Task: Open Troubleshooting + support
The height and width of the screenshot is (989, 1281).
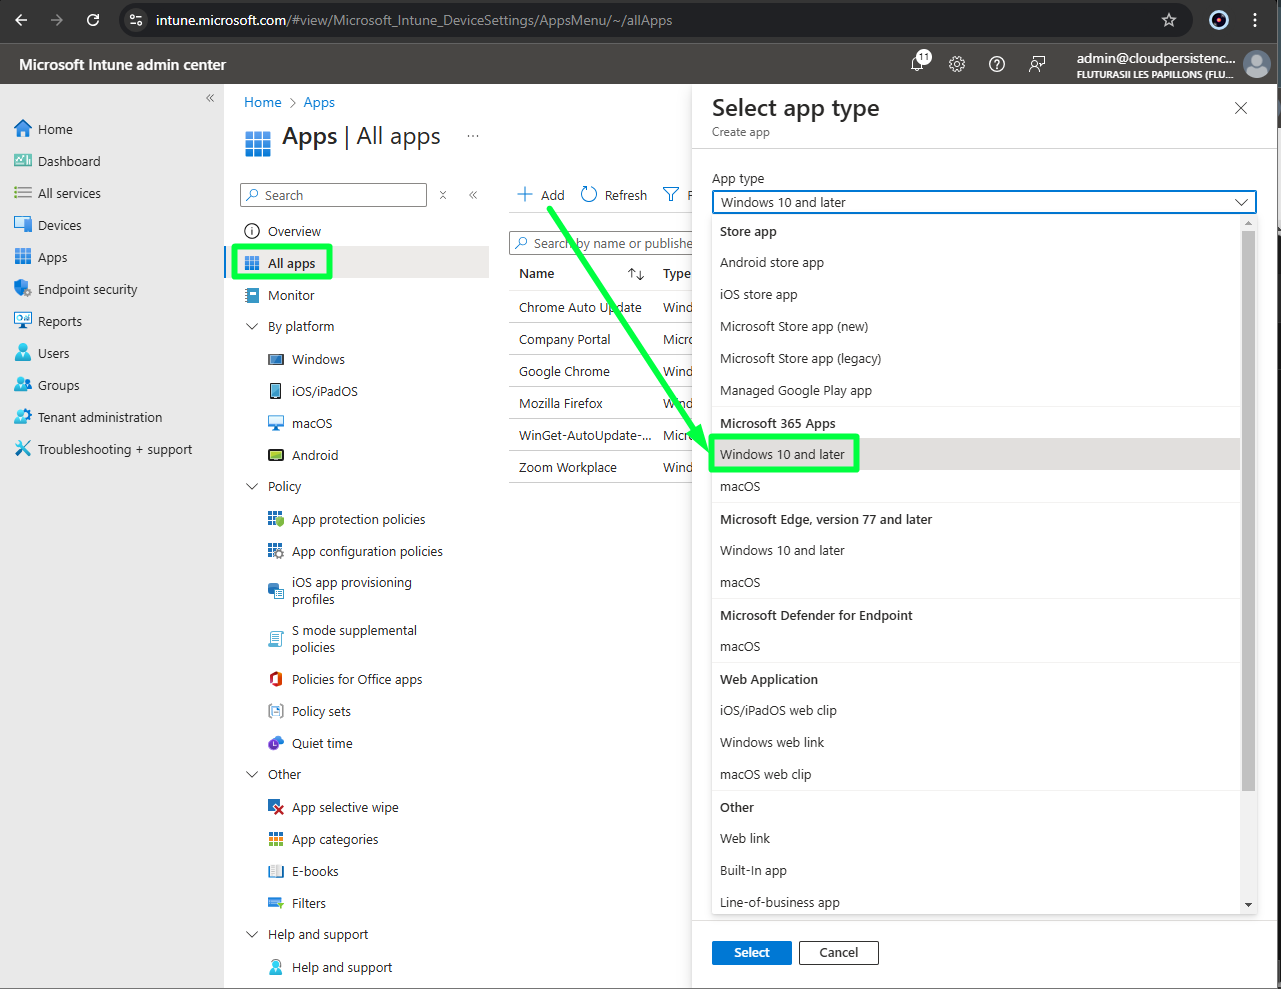Action: tap(115, 449)
